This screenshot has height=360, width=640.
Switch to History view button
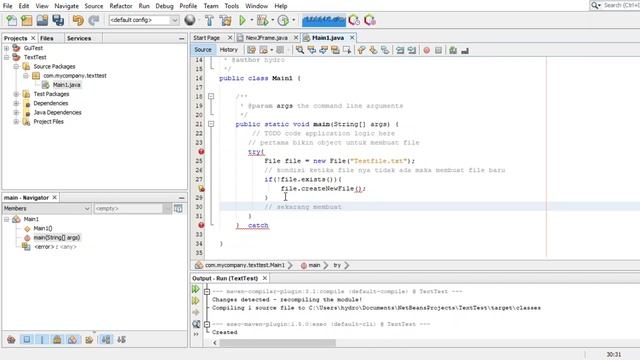coord(229,50)
